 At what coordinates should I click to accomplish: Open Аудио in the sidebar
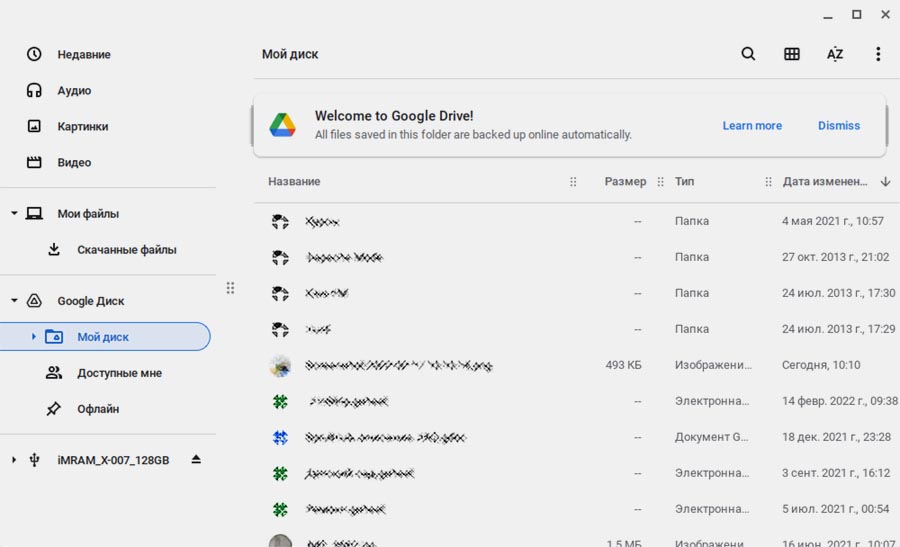[x=74, y=91]
